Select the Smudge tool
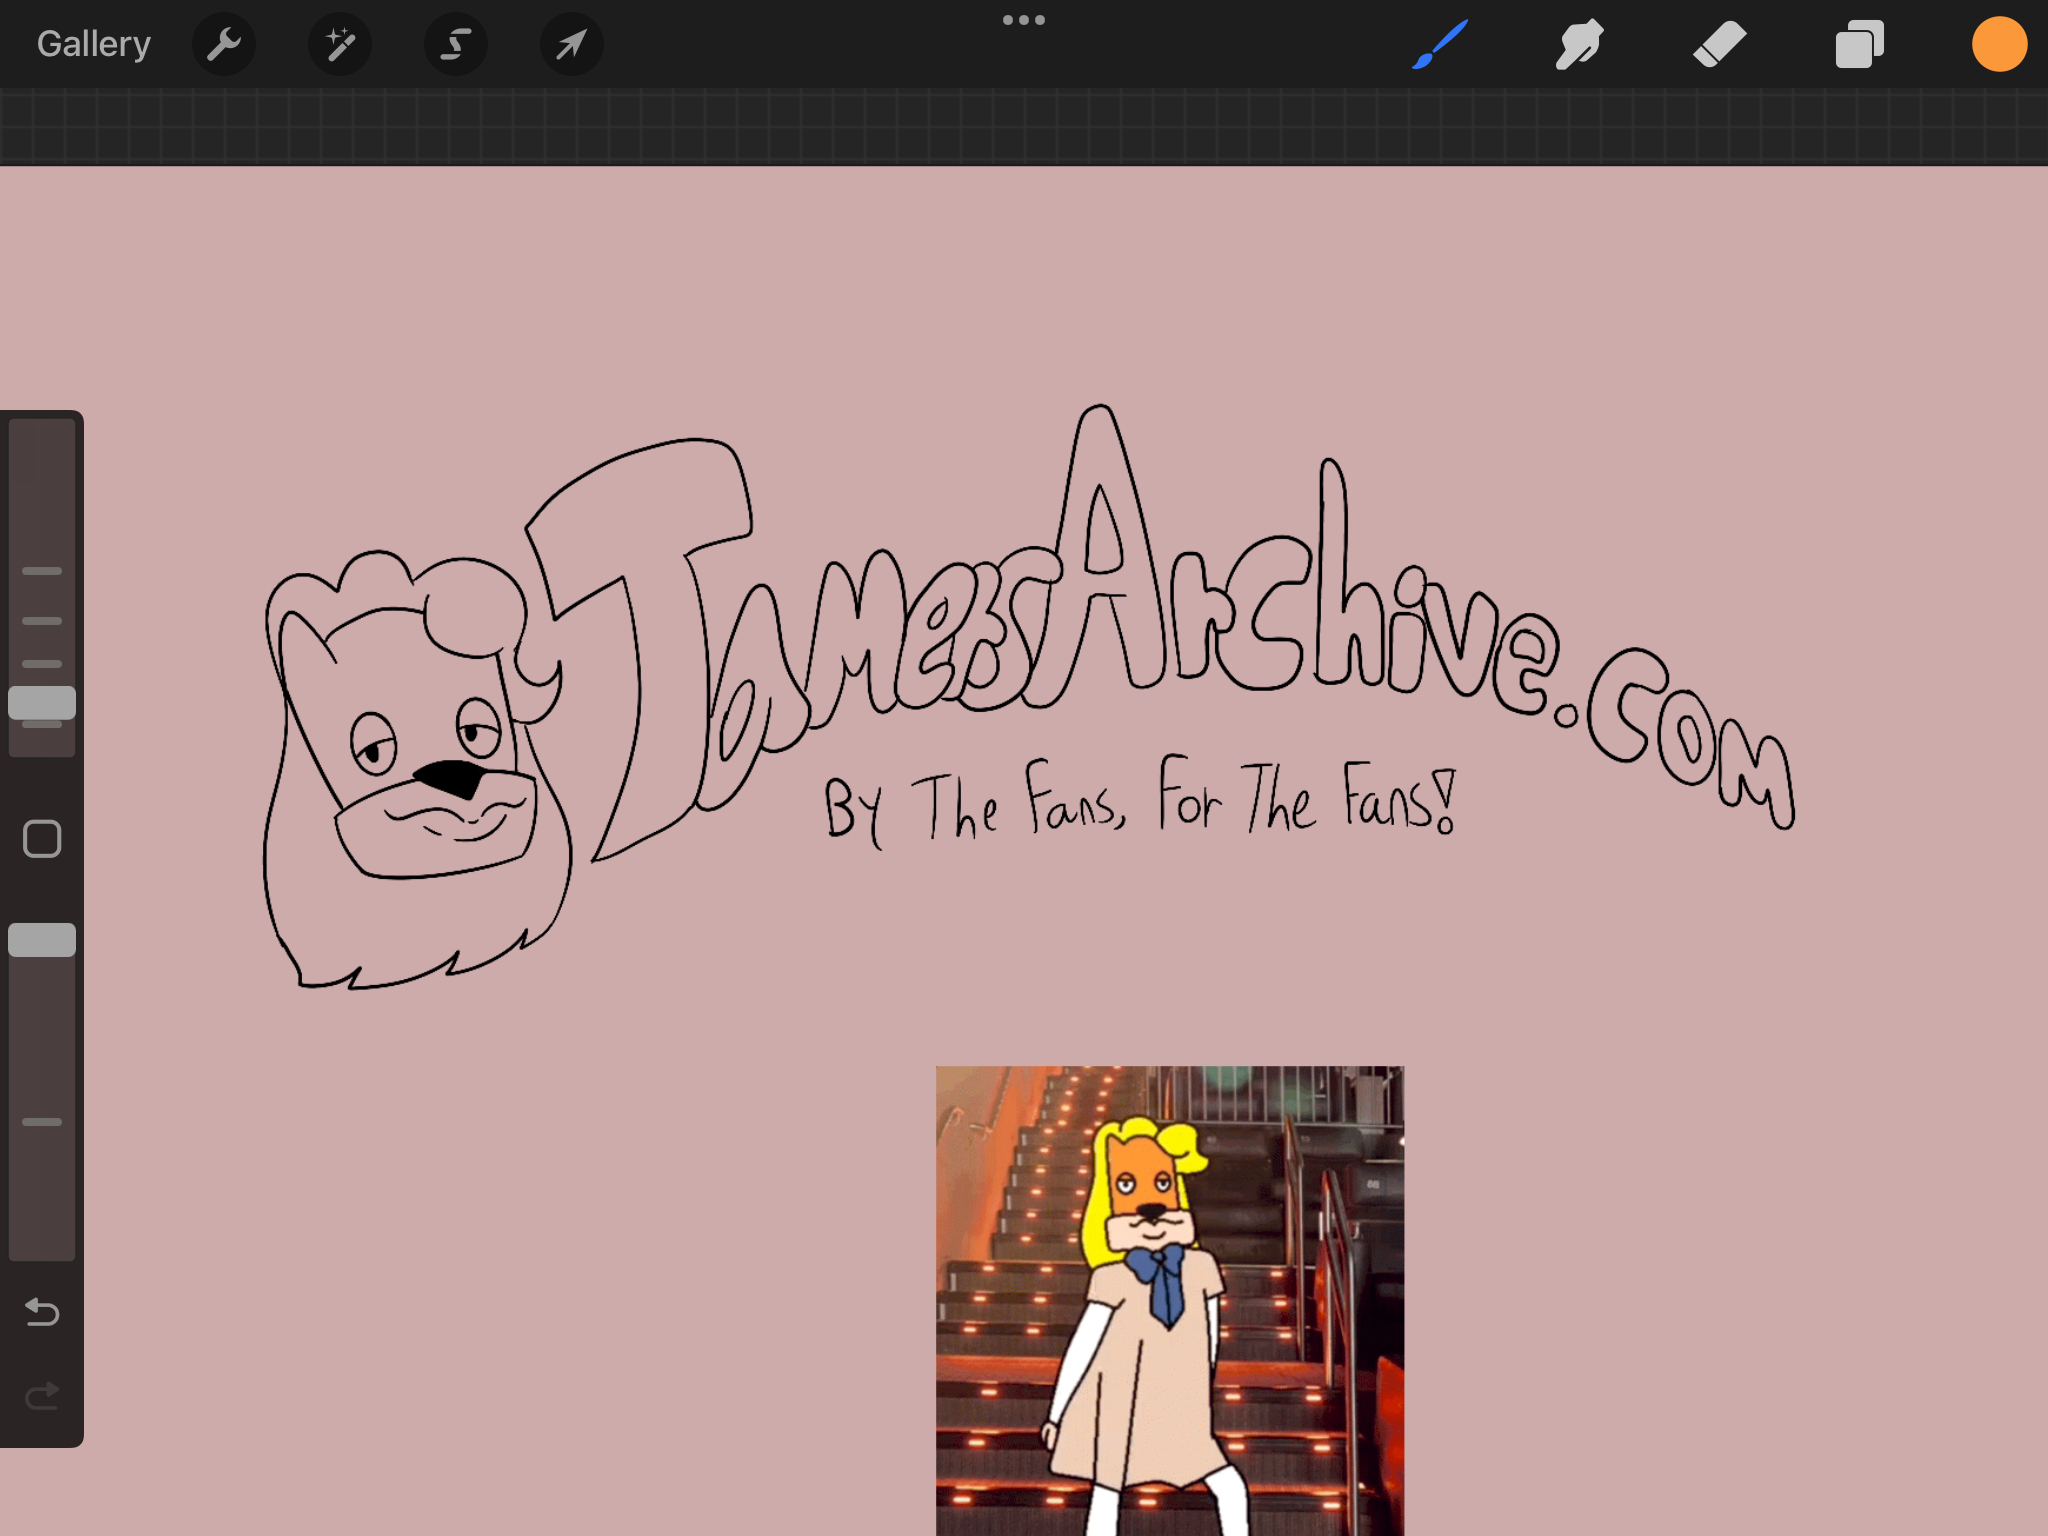Viewport: 2048px width, 1536px height. tap(1579, 44)
